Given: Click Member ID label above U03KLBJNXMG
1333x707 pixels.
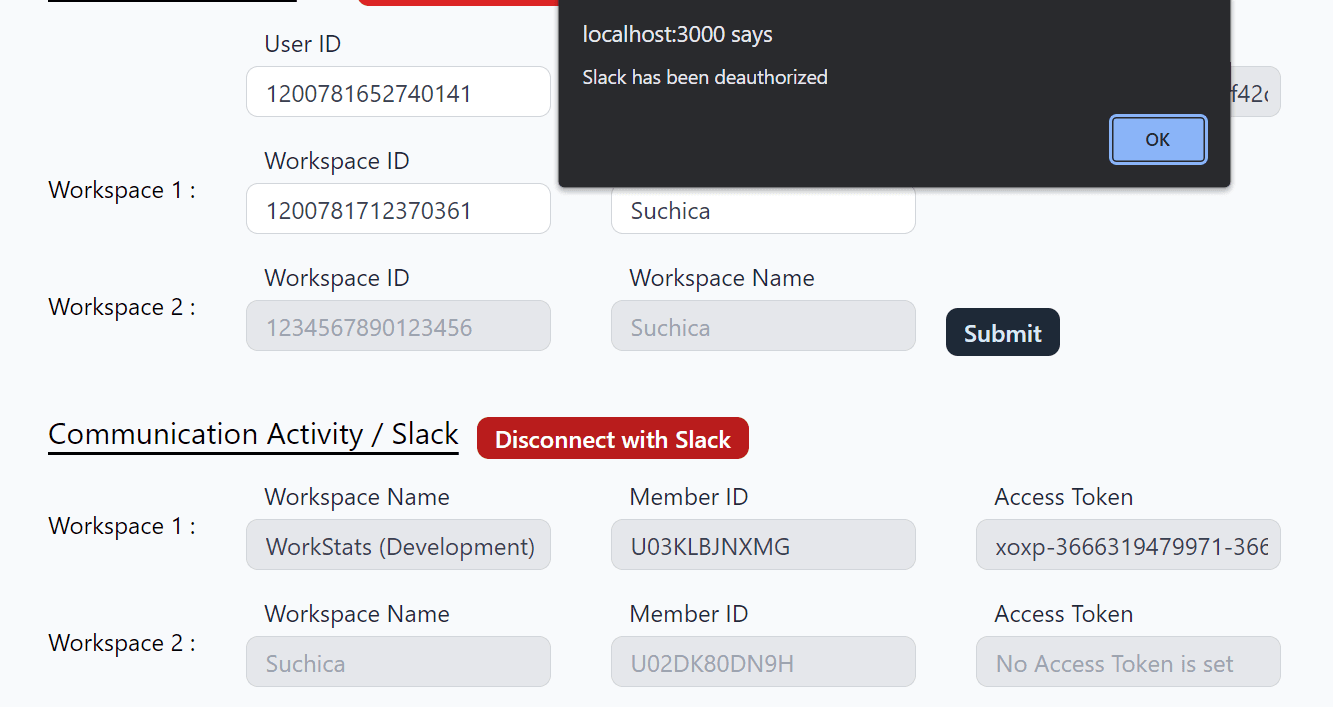Looking at the screenshot, I should (689, 497).
